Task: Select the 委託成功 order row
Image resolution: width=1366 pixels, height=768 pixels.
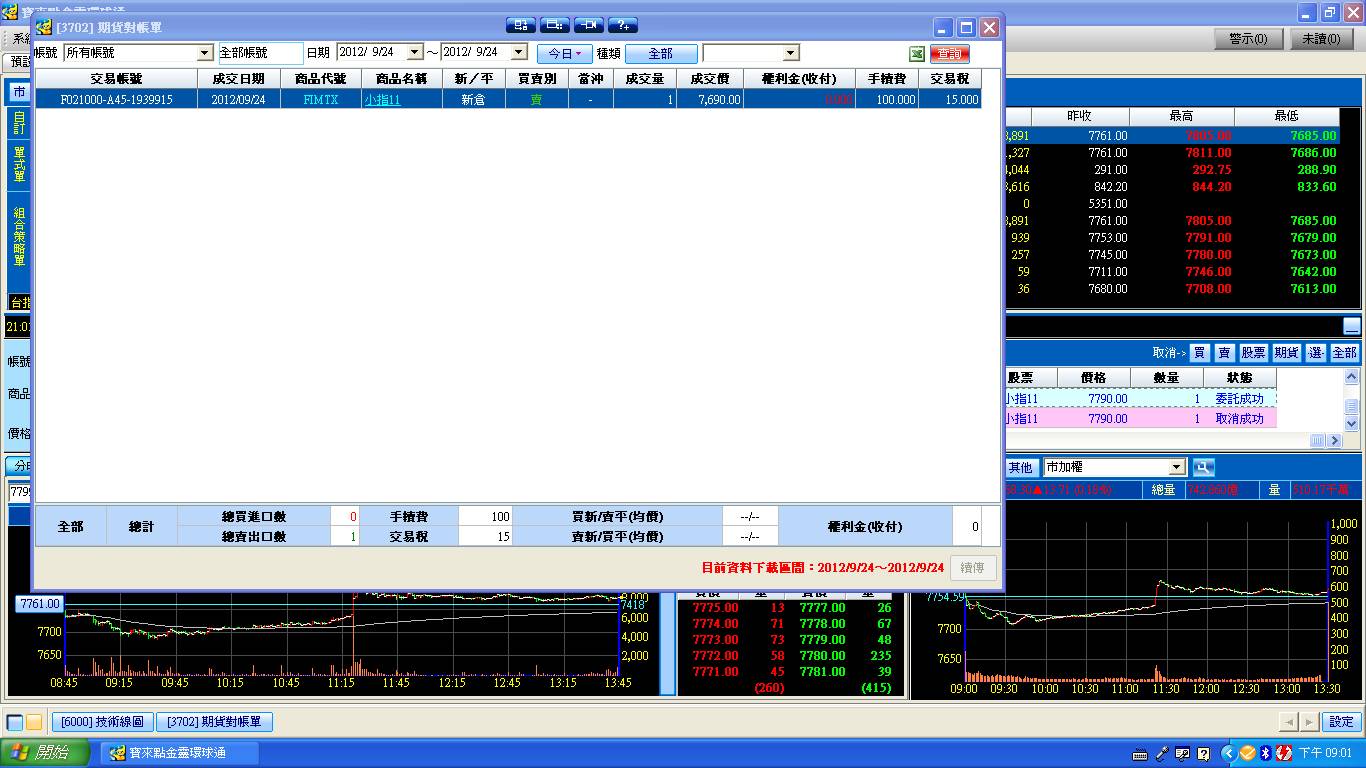Action: (x=1141, y=399)
